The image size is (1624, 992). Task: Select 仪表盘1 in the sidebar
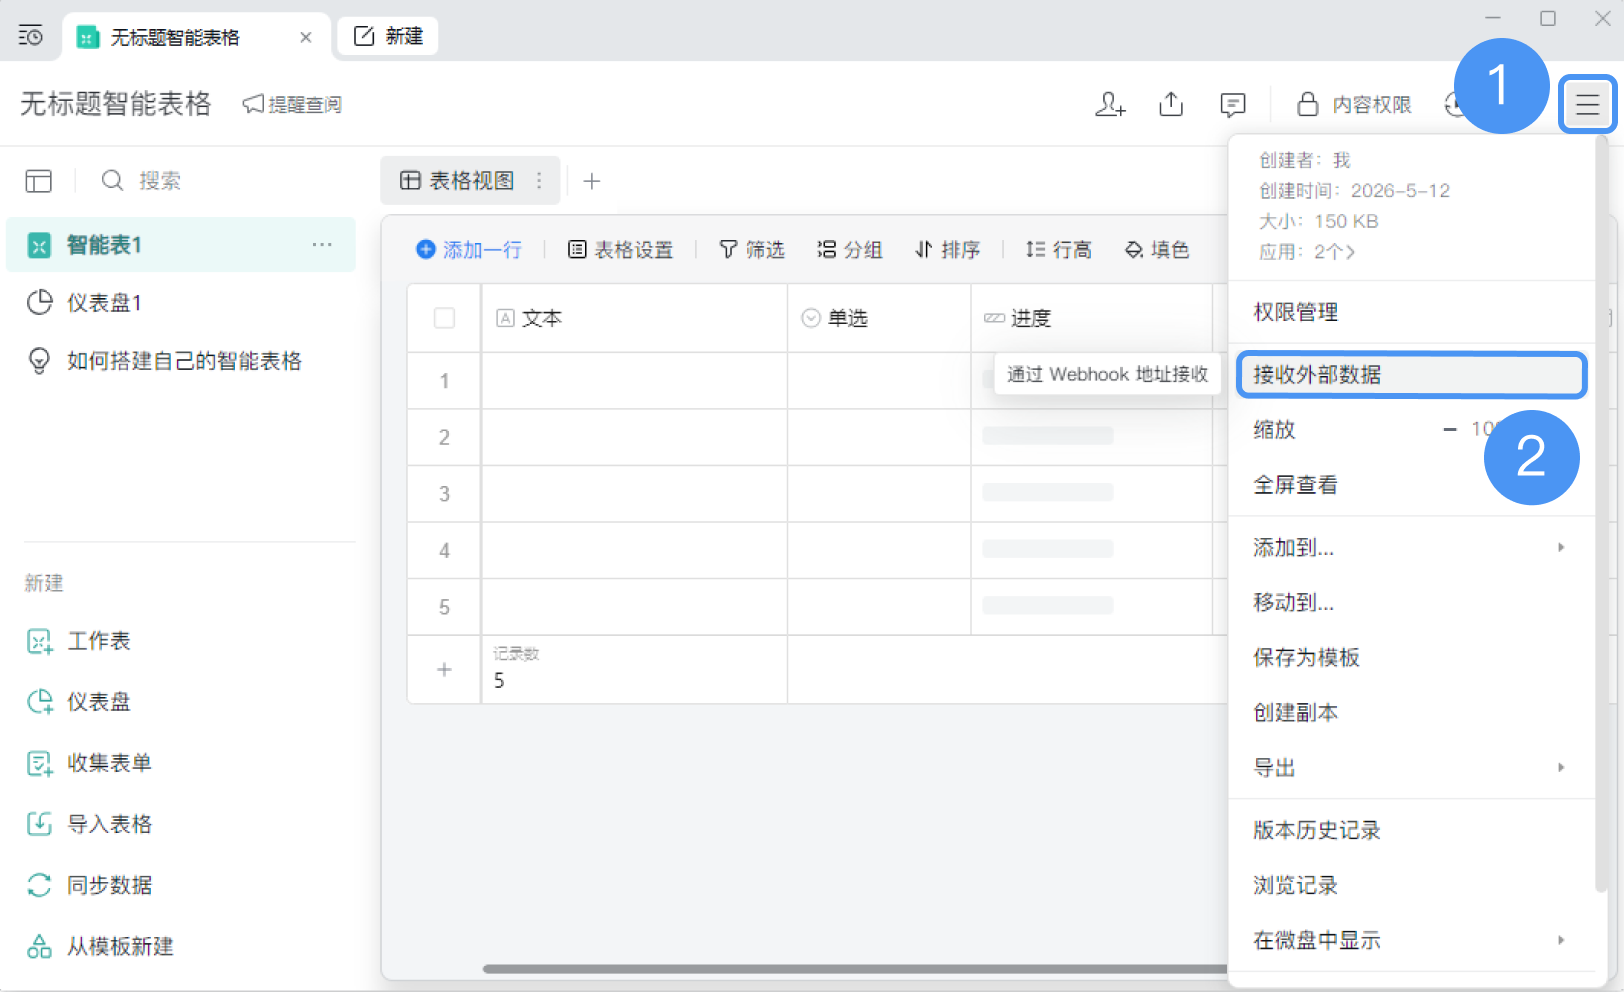(x=180, y=303)
